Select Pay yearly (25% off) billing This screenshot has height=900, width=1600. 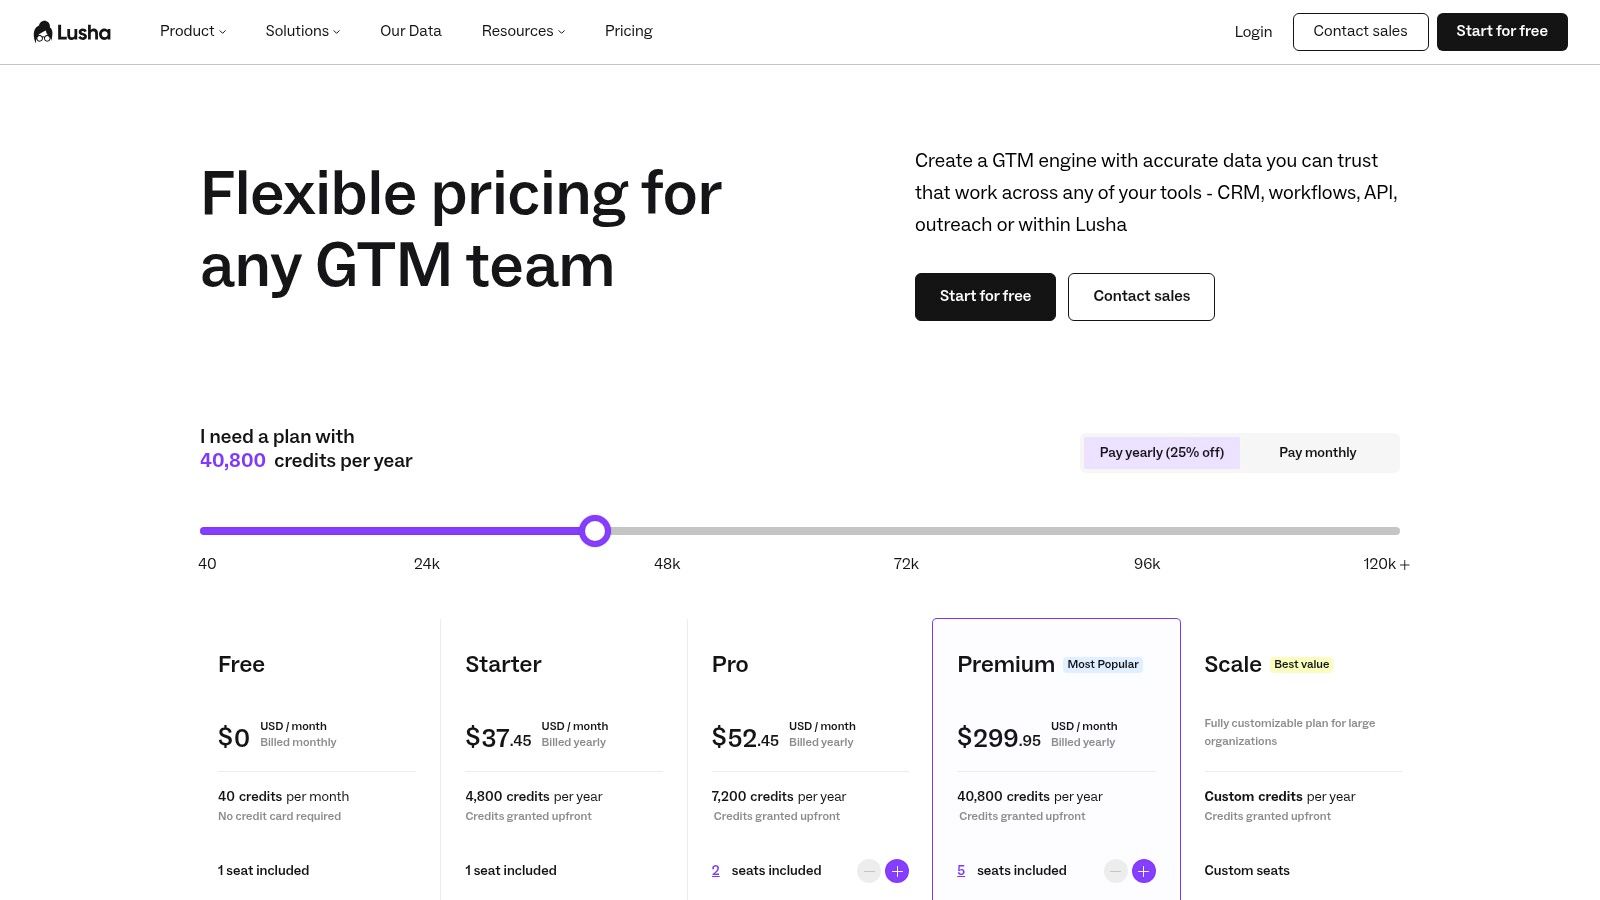(x=1162, y=453)
